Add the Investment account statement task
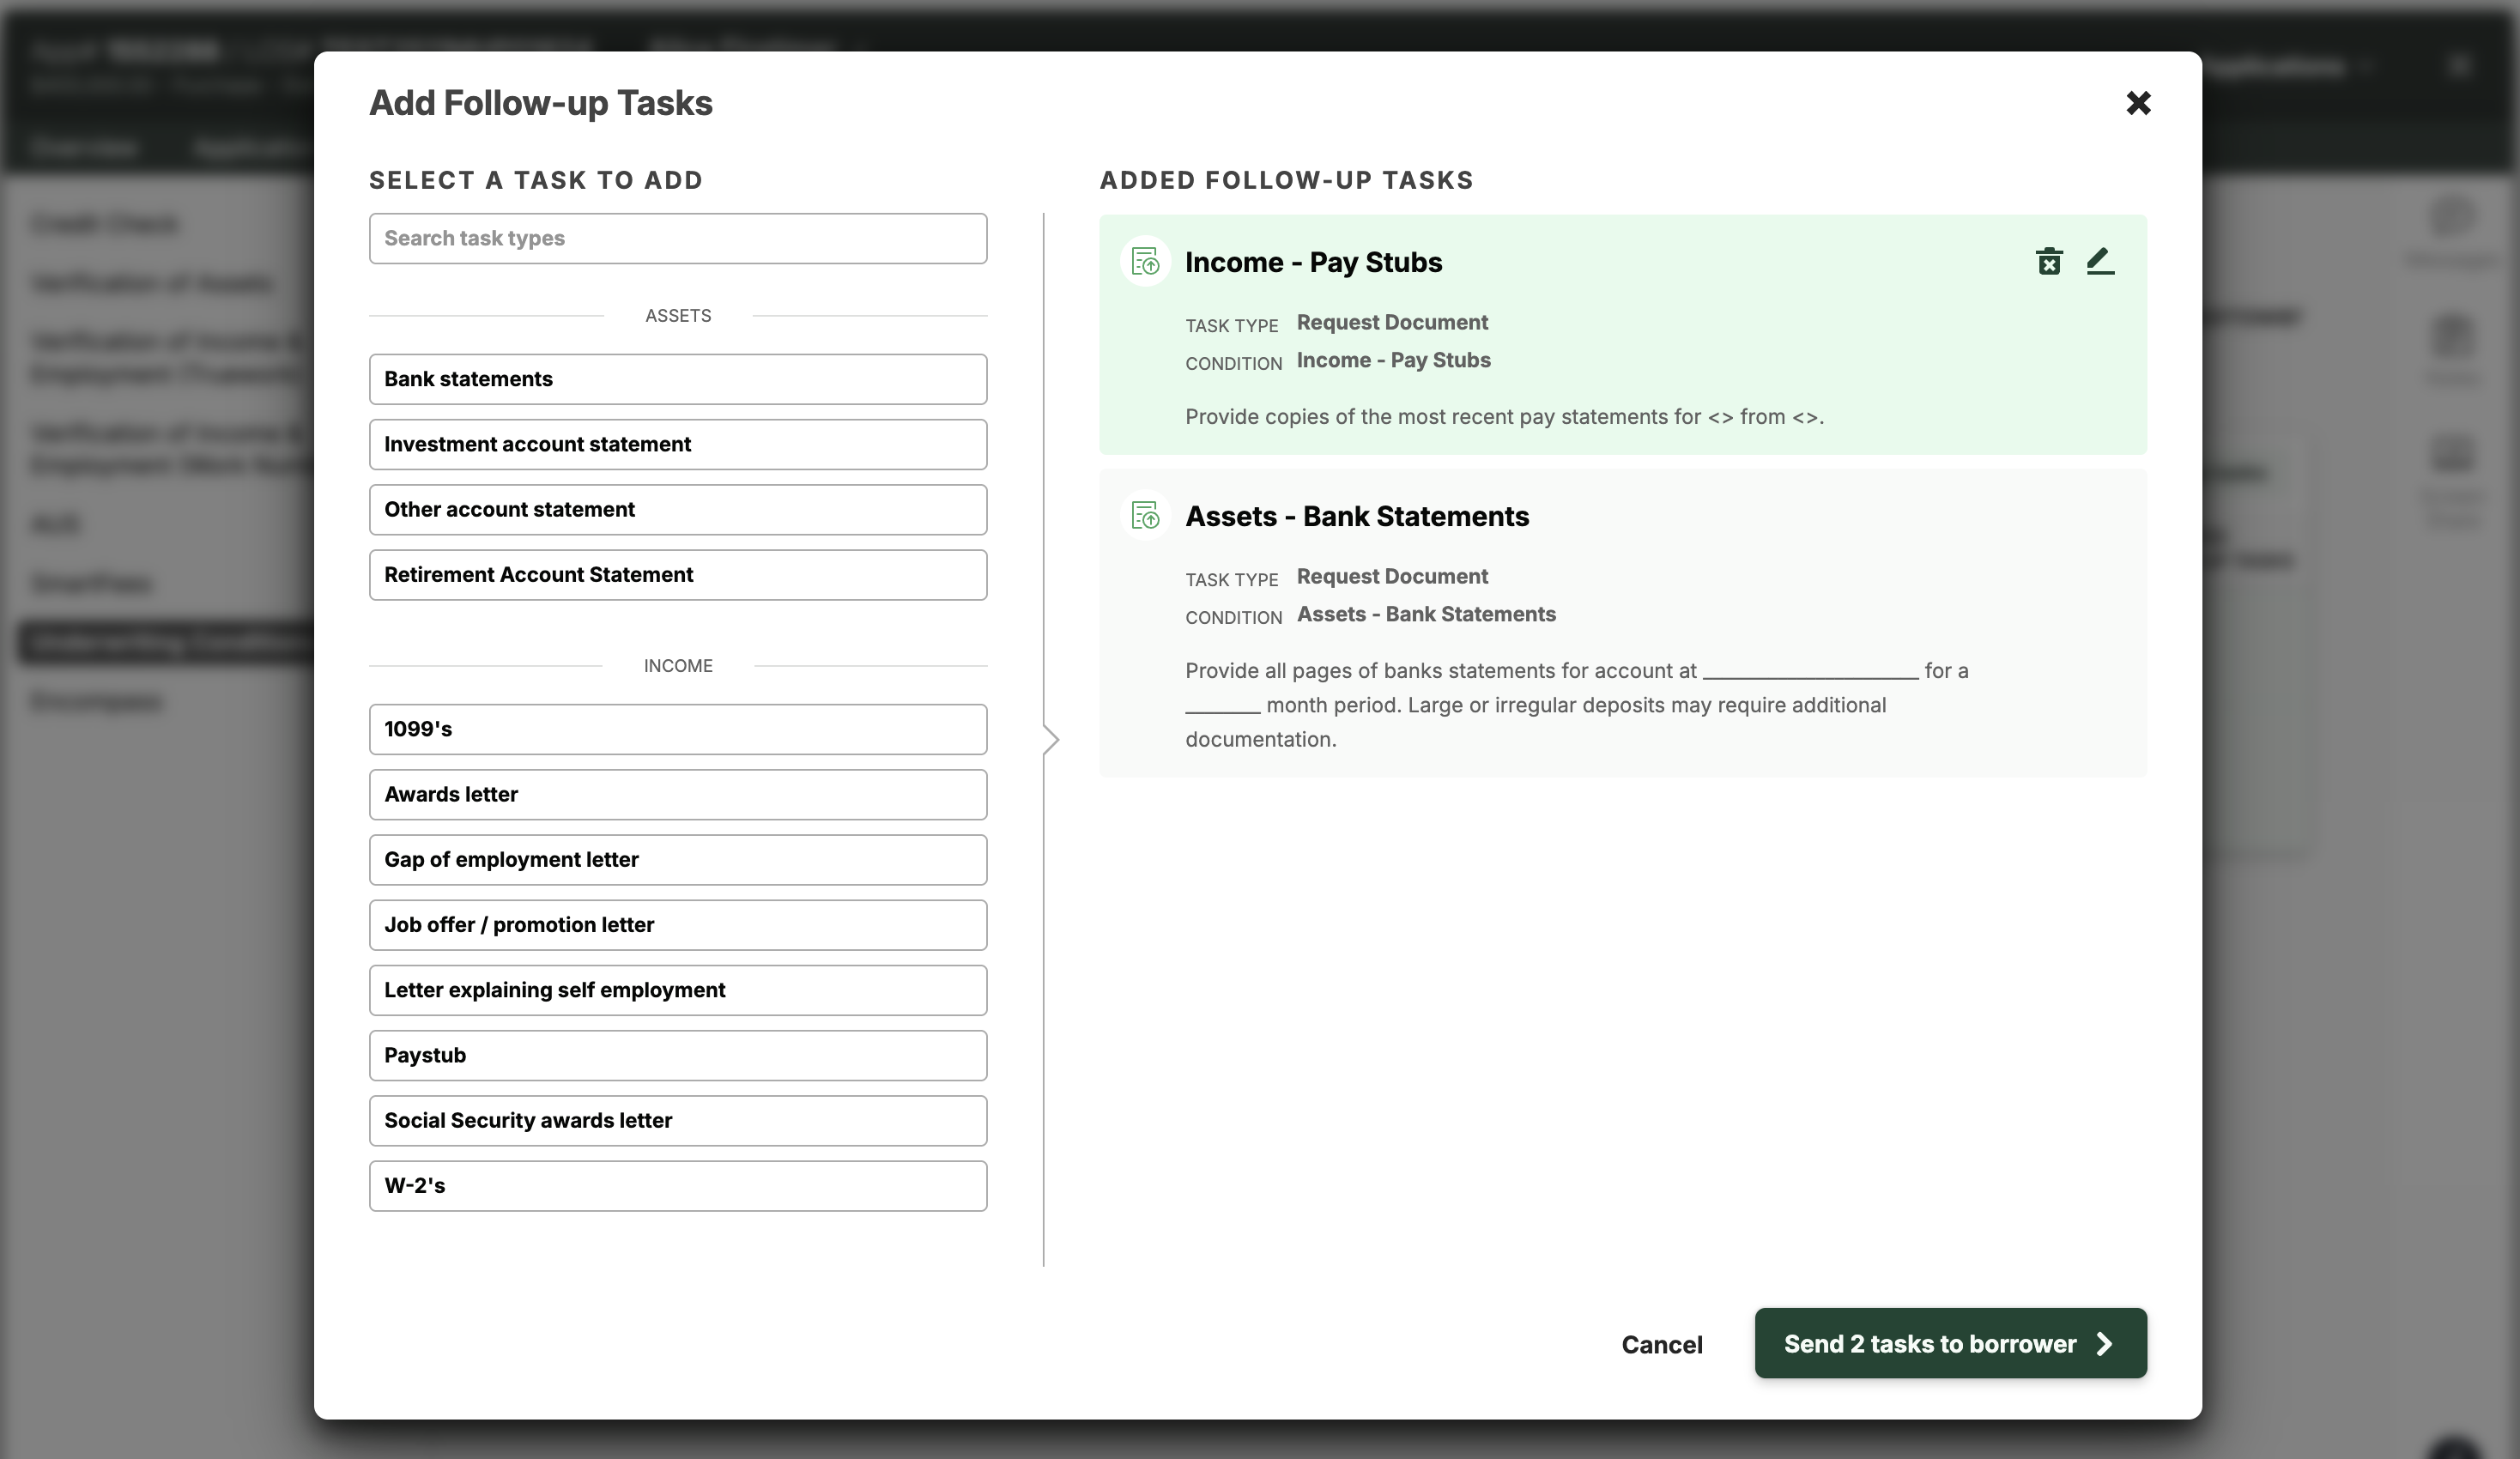The width and height of the screenshot is (2520, 1459). coord(677,444)
